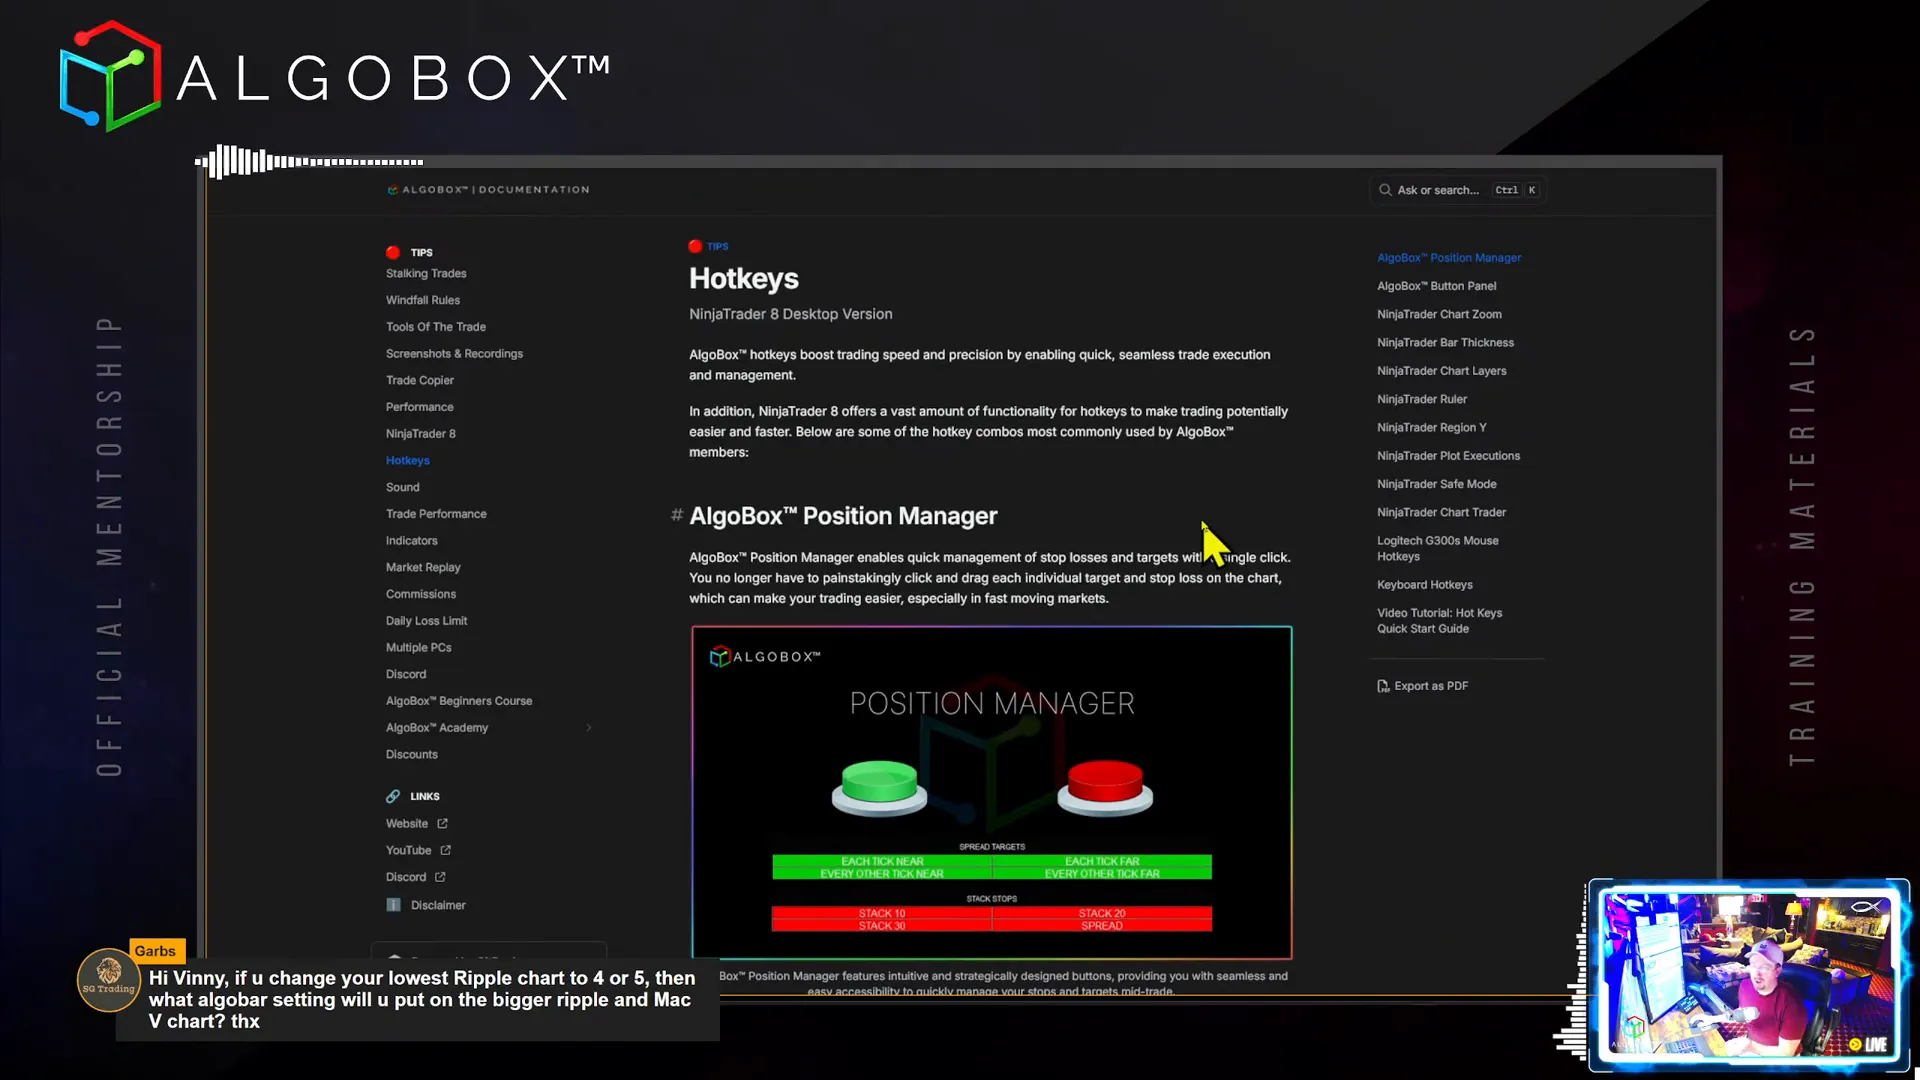The image size is (1920, 1080).
Task: Click the hash anchor beside Position Manager heading
Action: point(677,516)
